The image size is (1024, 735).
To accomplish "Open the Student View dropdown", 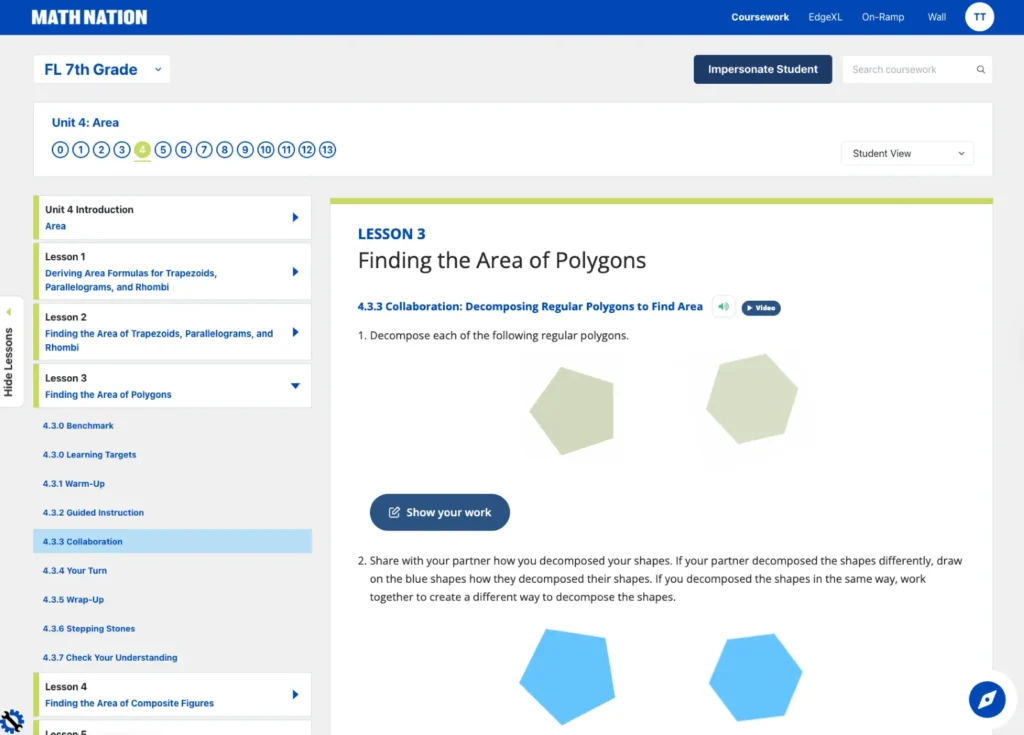I will [x=907, y=154].
